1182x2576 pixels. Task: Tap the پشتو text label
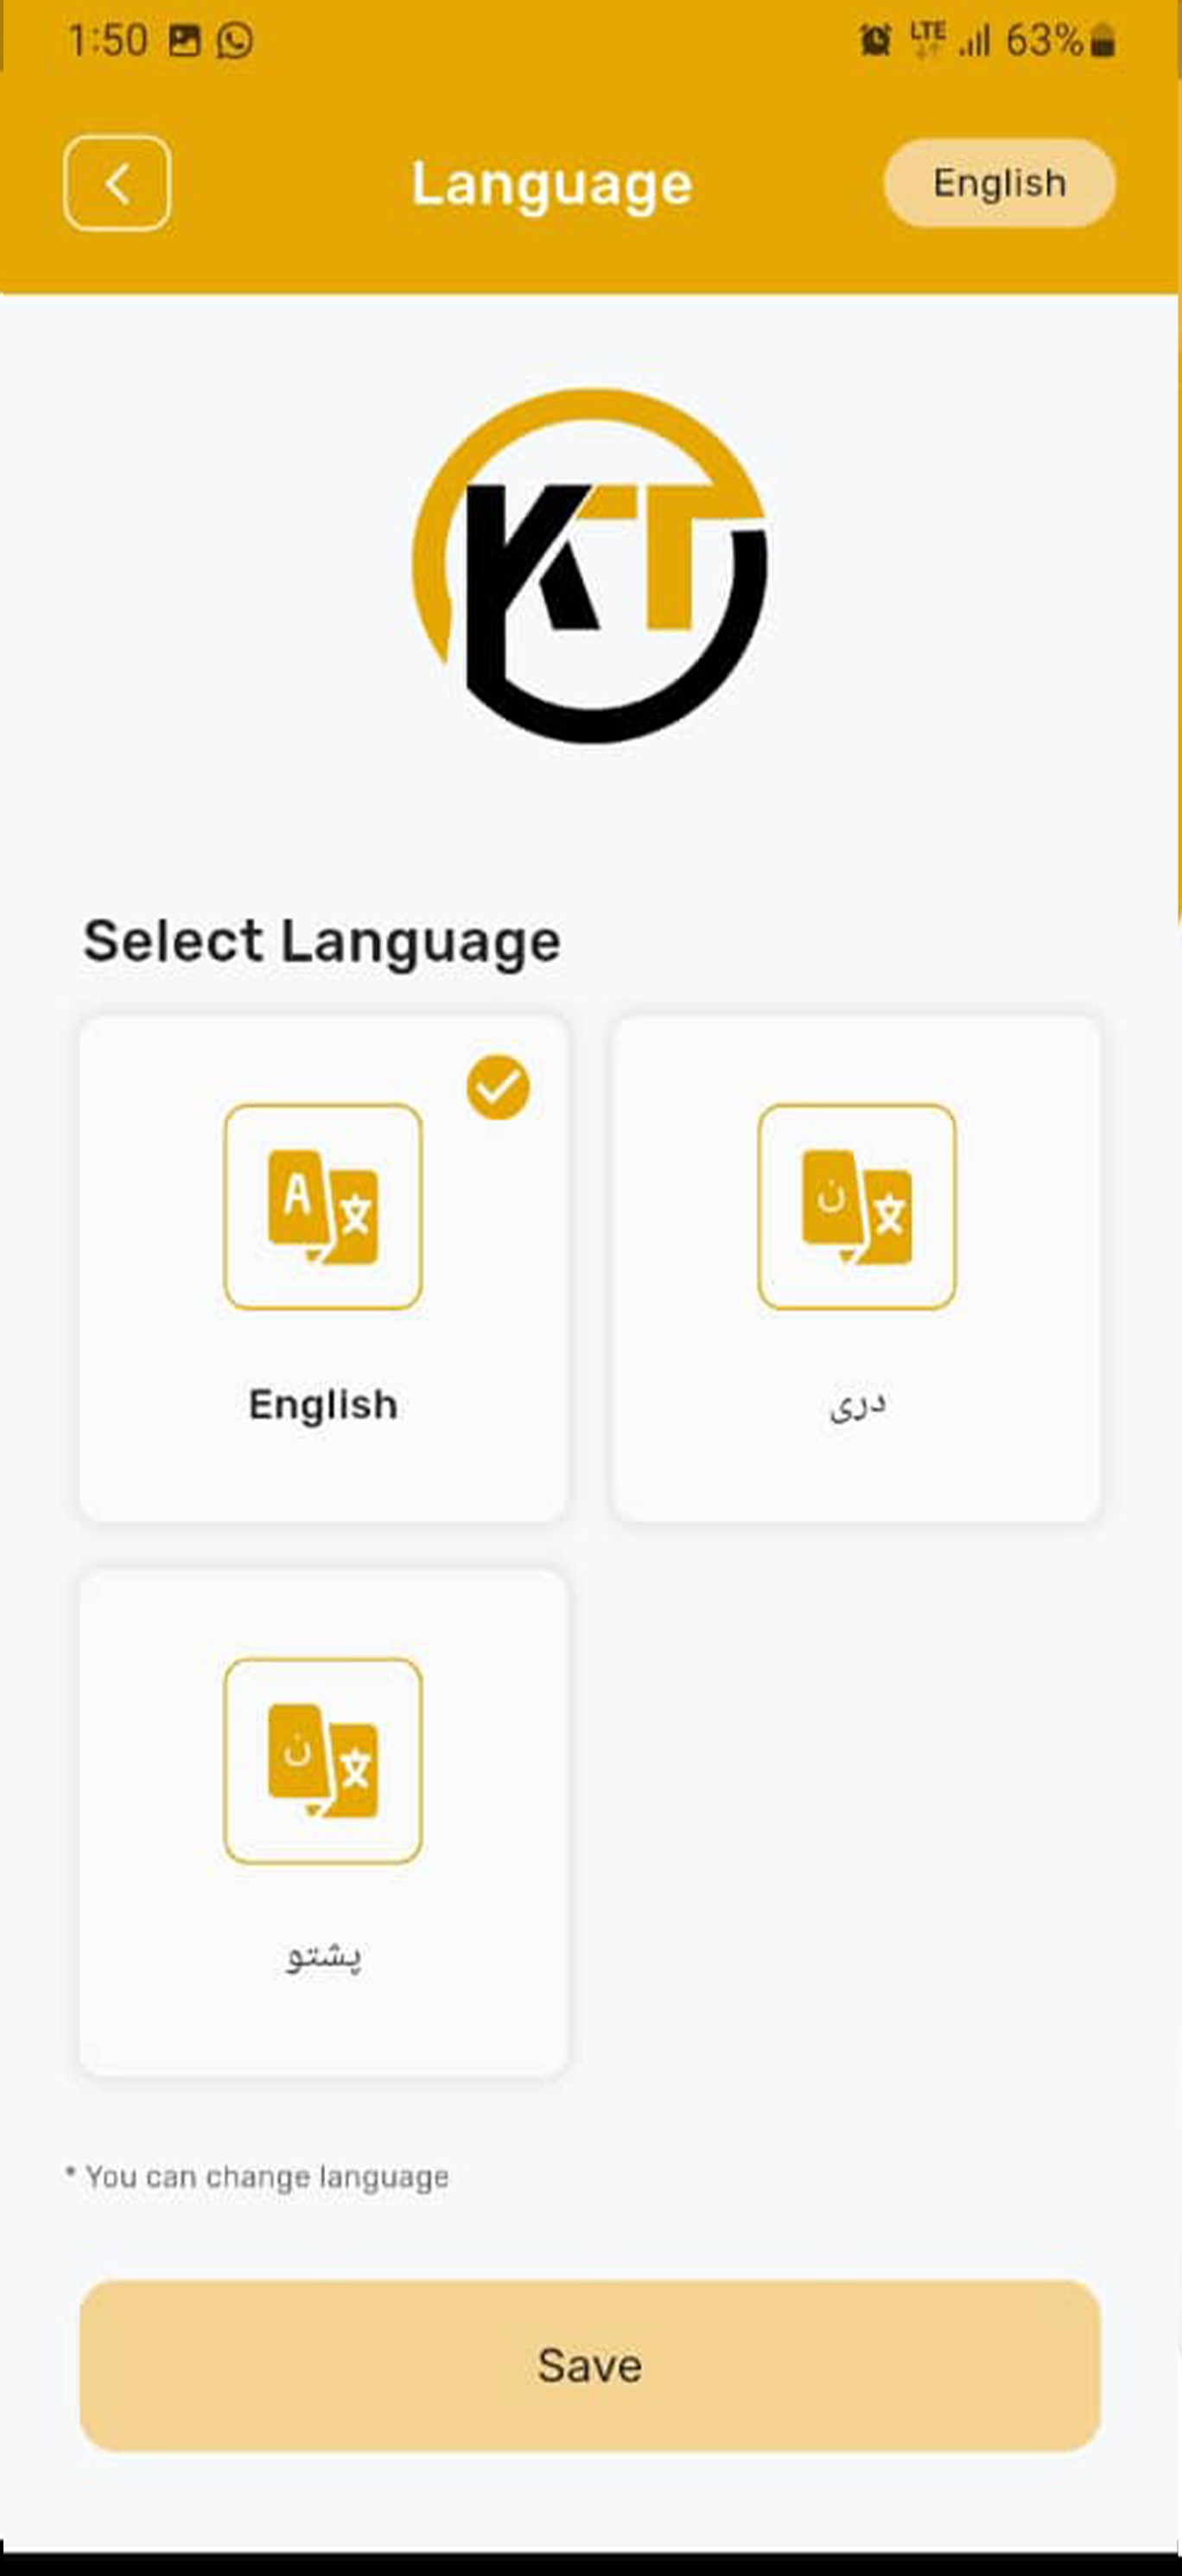click(323, 1955)
